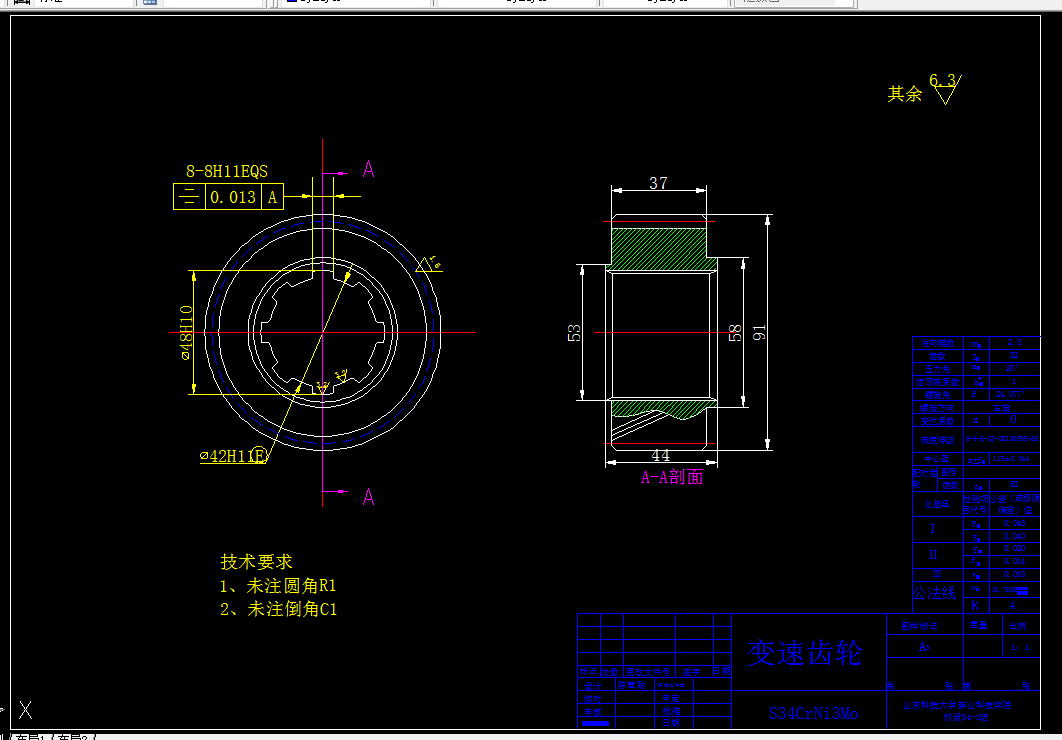Viewport: 1062px width, 740px height.
Task: Select the 91 height dimension
Action: point(759,332)
